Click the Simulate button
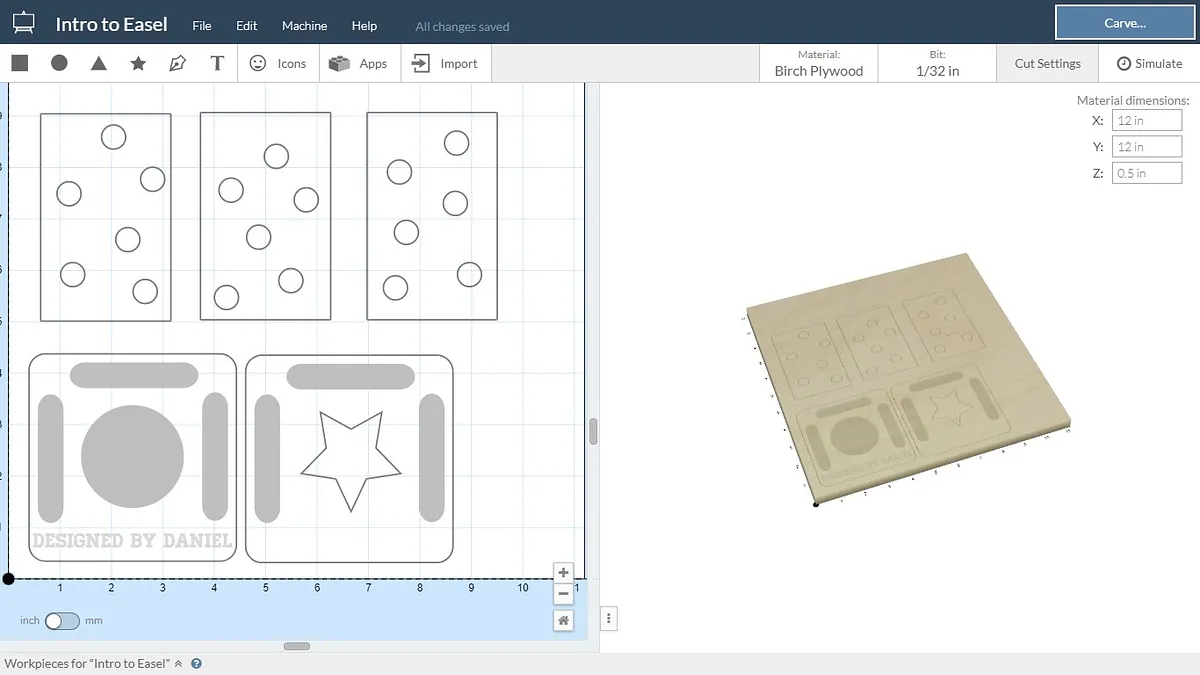 (x=1149, y=63)
